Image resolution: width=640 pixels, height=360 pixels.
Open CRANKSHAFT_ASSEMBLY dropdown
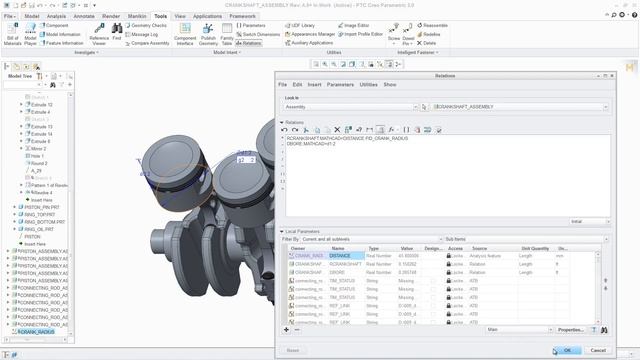(x=520, y=107)
